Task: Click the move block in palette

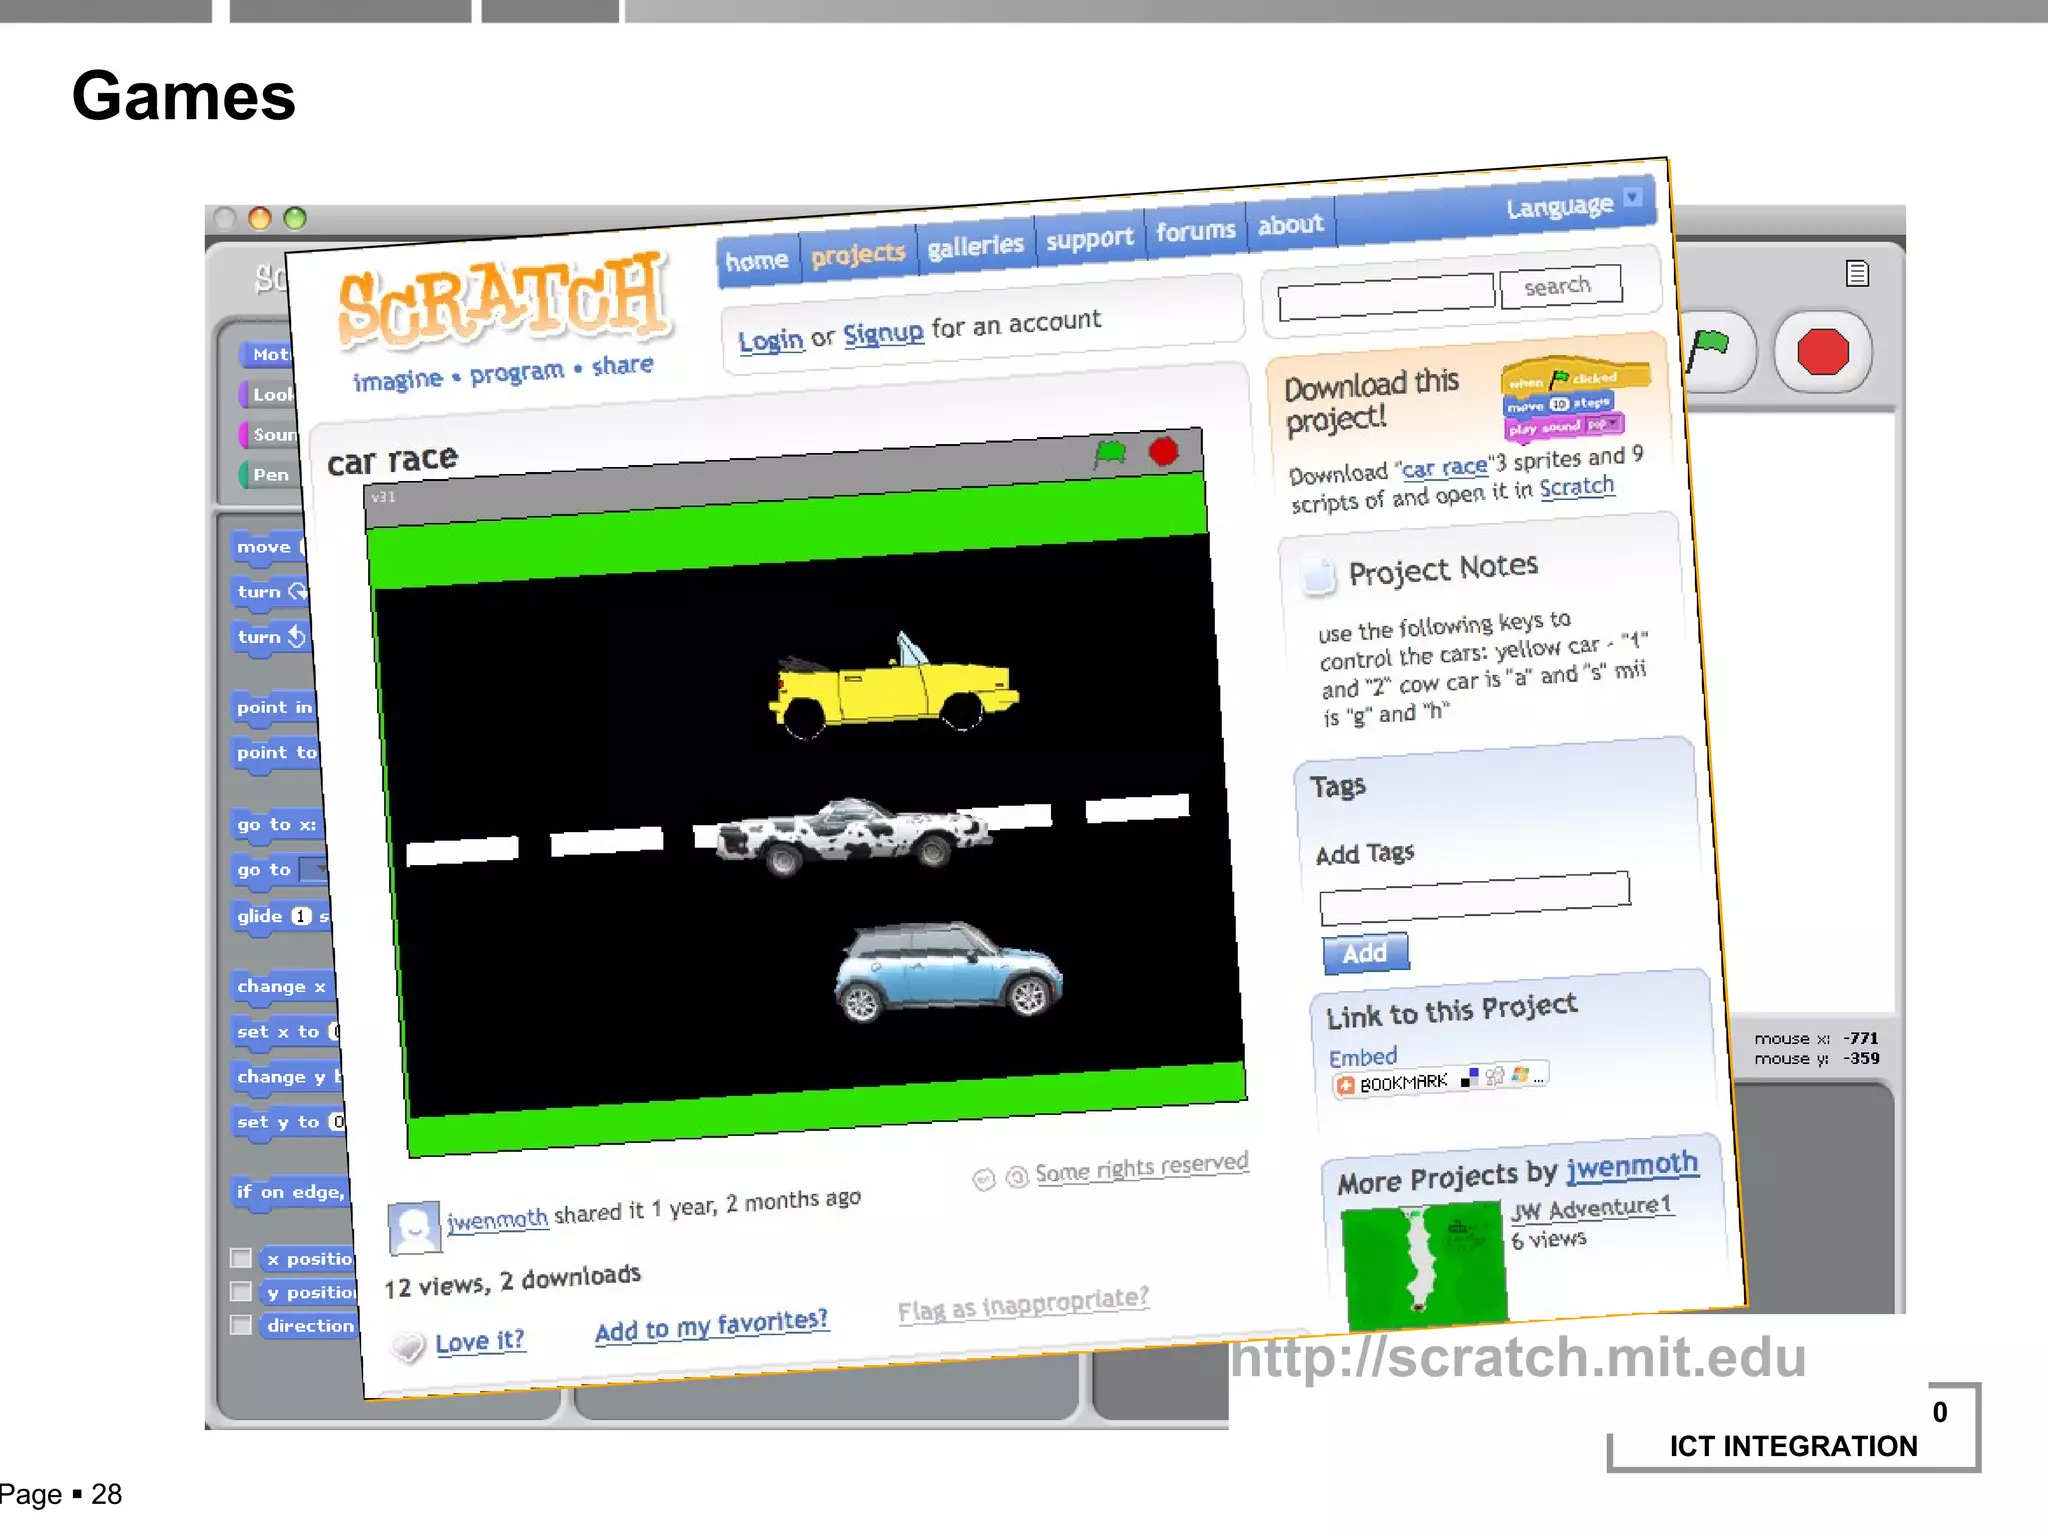Action: 267,547
